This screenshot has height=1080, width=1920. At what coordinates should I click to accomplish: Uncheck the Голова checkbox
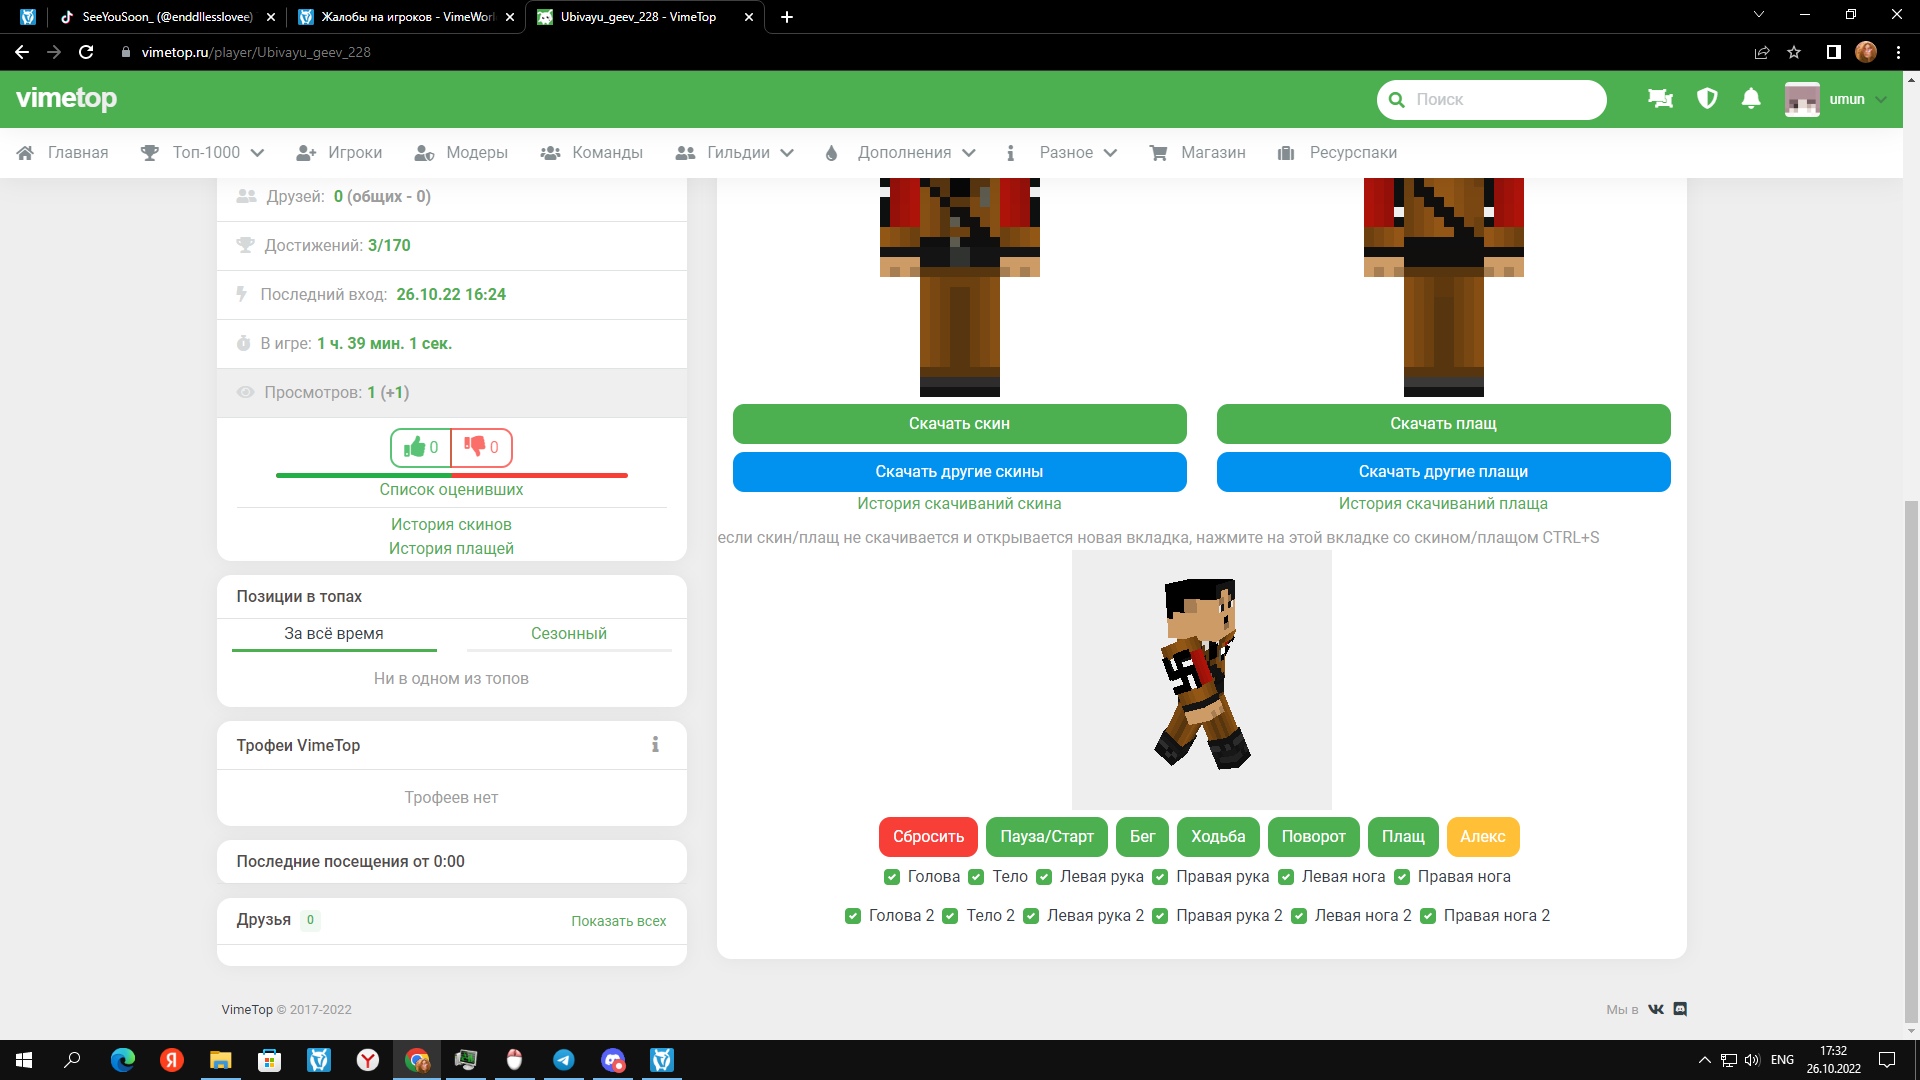(x=892, y=877)
